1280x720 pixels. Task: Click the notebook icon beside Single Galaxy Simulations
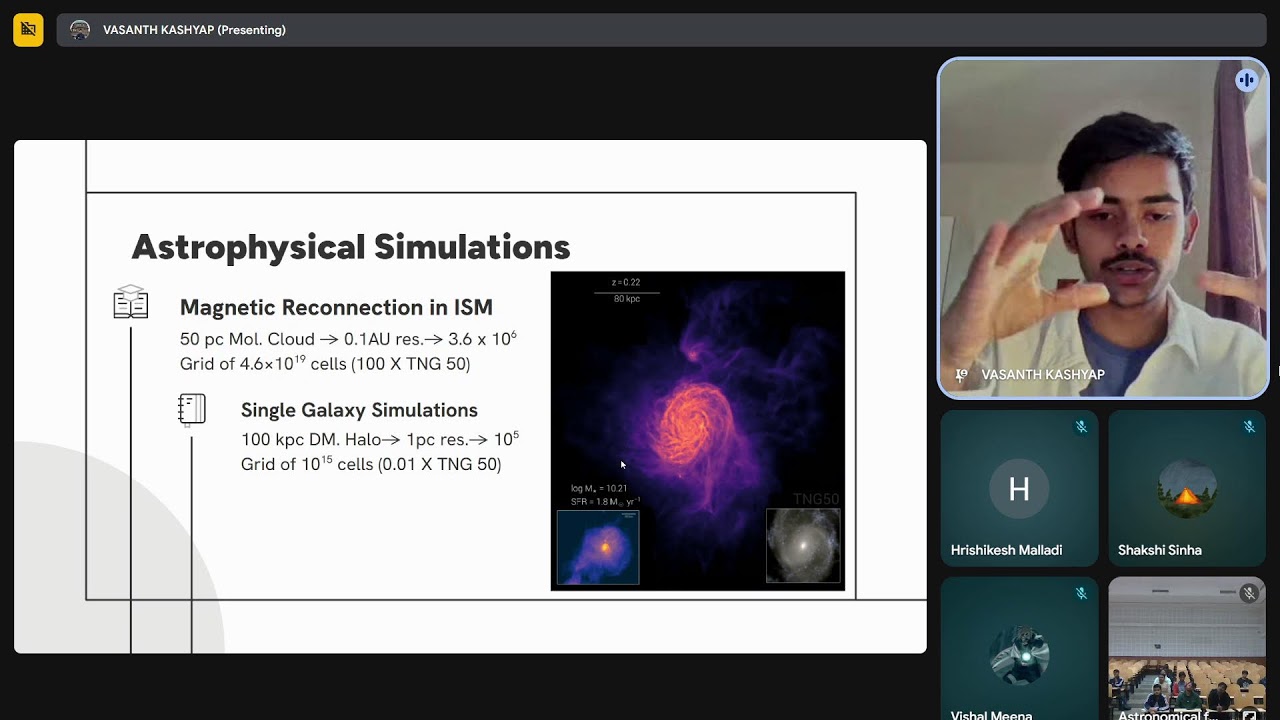pyautogui.click(x=192, y=409)
